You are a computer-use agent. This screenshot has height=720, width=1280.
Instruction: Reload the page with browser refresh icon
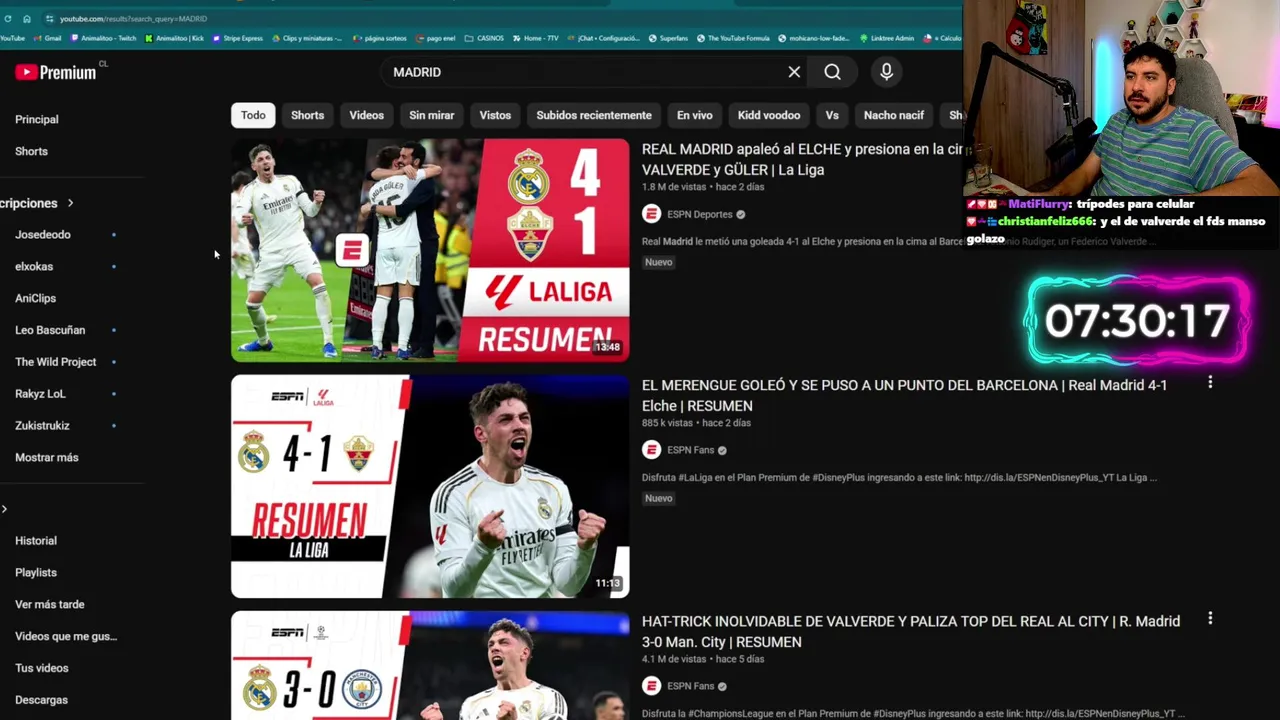pos(7,18)
